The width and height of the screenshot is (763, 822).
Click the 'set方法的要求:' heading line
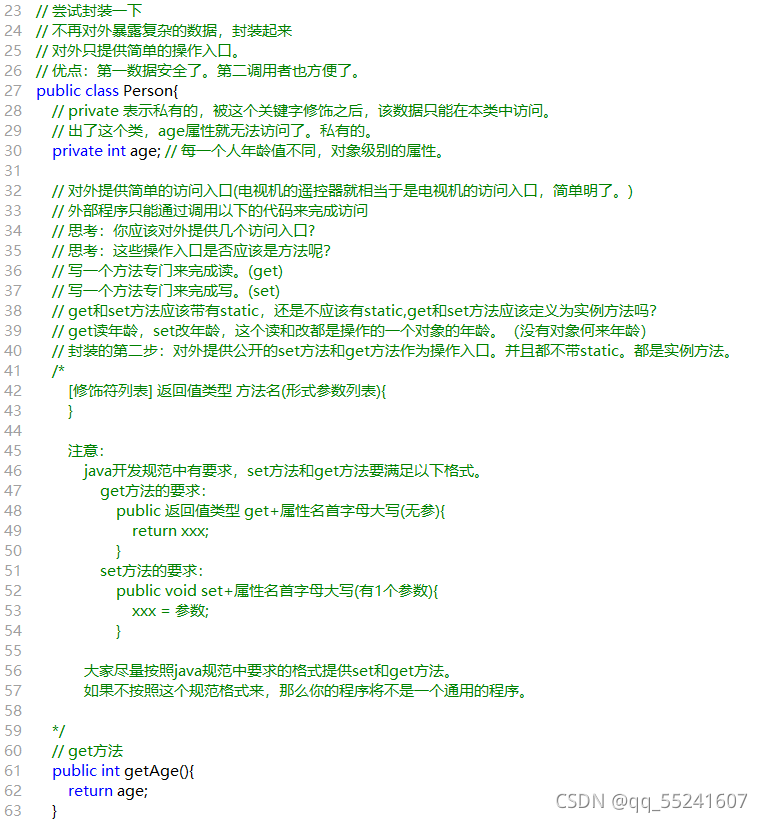pos(152,571)
